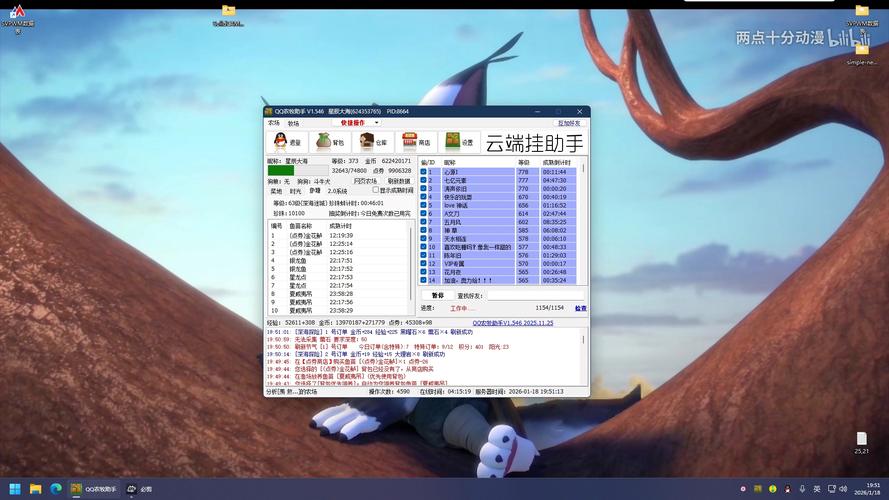Click the network display tray icon
Image resolution: width=889 pixels, height=500 pixels.
pyautogui.click(x=831, y=489)
